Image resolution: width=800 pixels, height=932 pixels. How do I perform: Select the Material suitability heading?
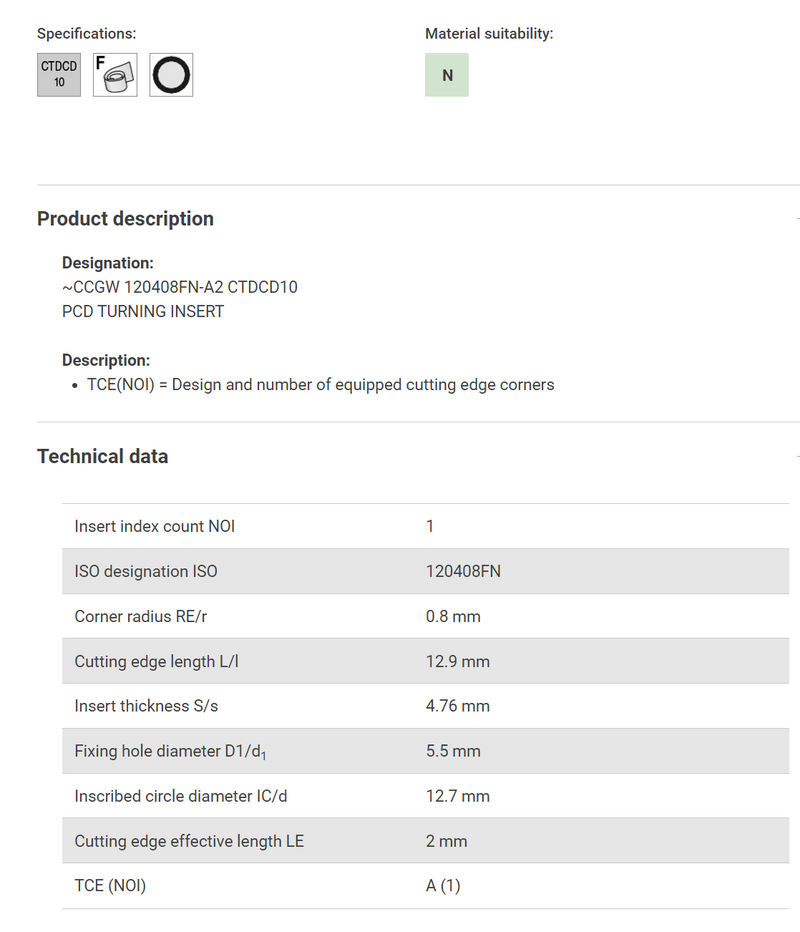point(489,34)
